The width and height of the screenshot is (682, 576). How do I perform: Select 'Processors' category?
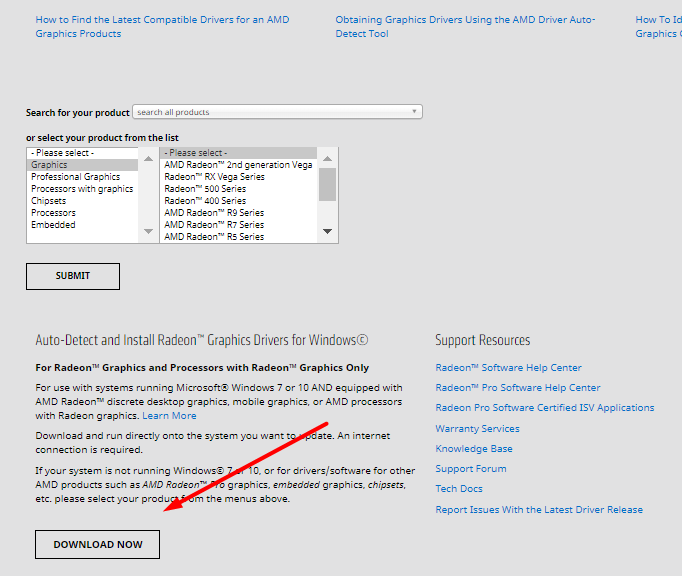coord(82,213)
